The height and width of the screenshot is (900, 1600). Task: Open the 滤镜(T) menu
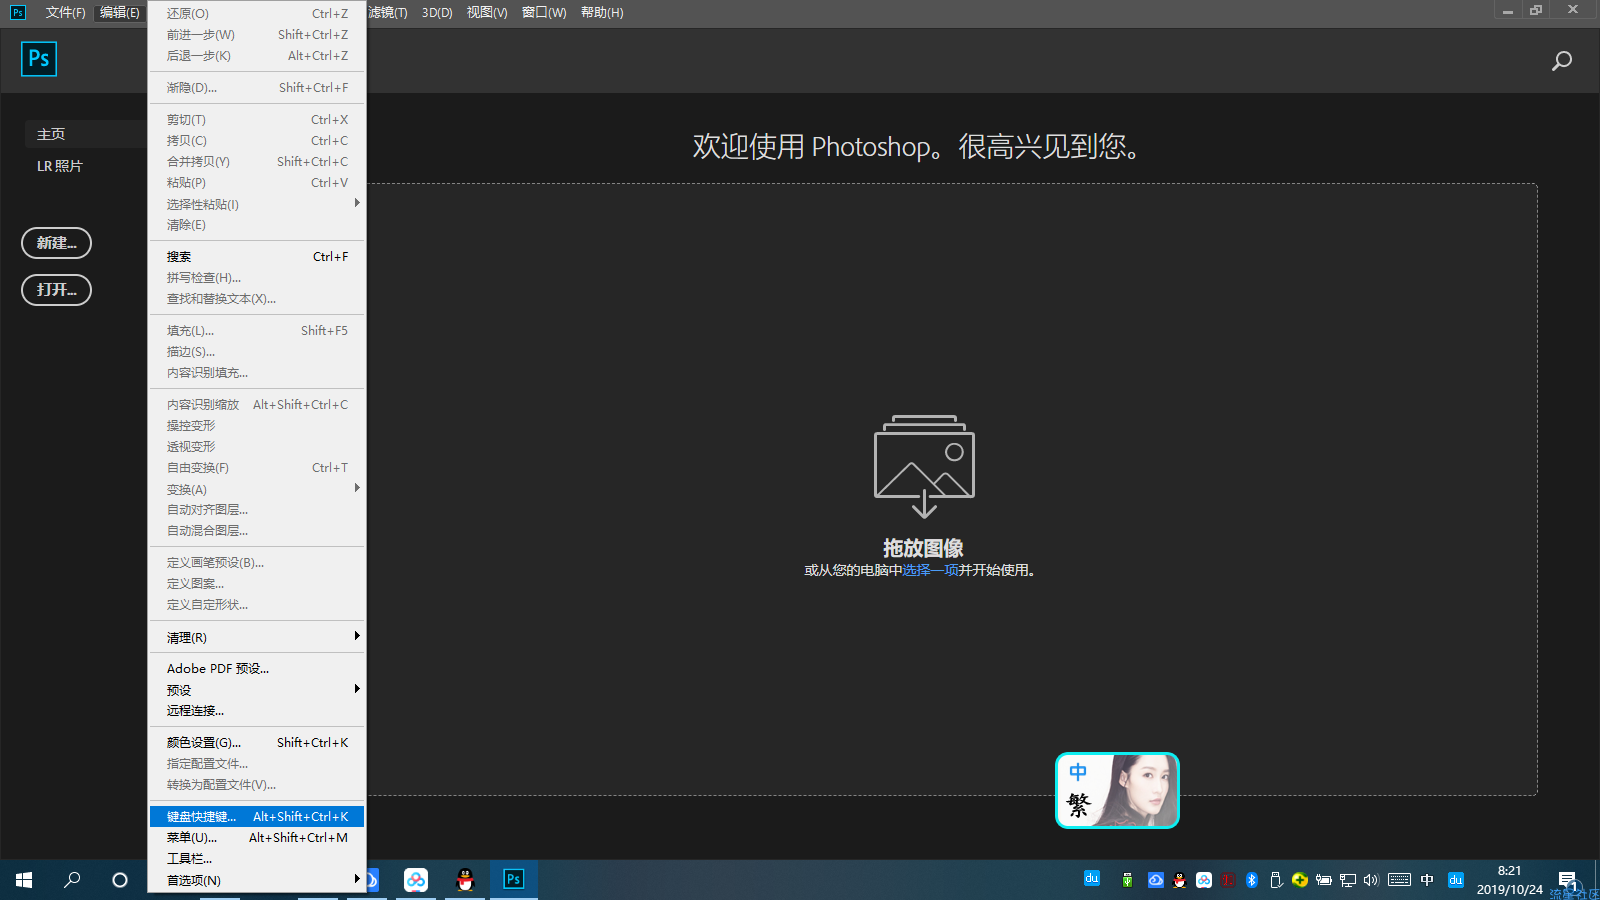[x=388, y=13]
